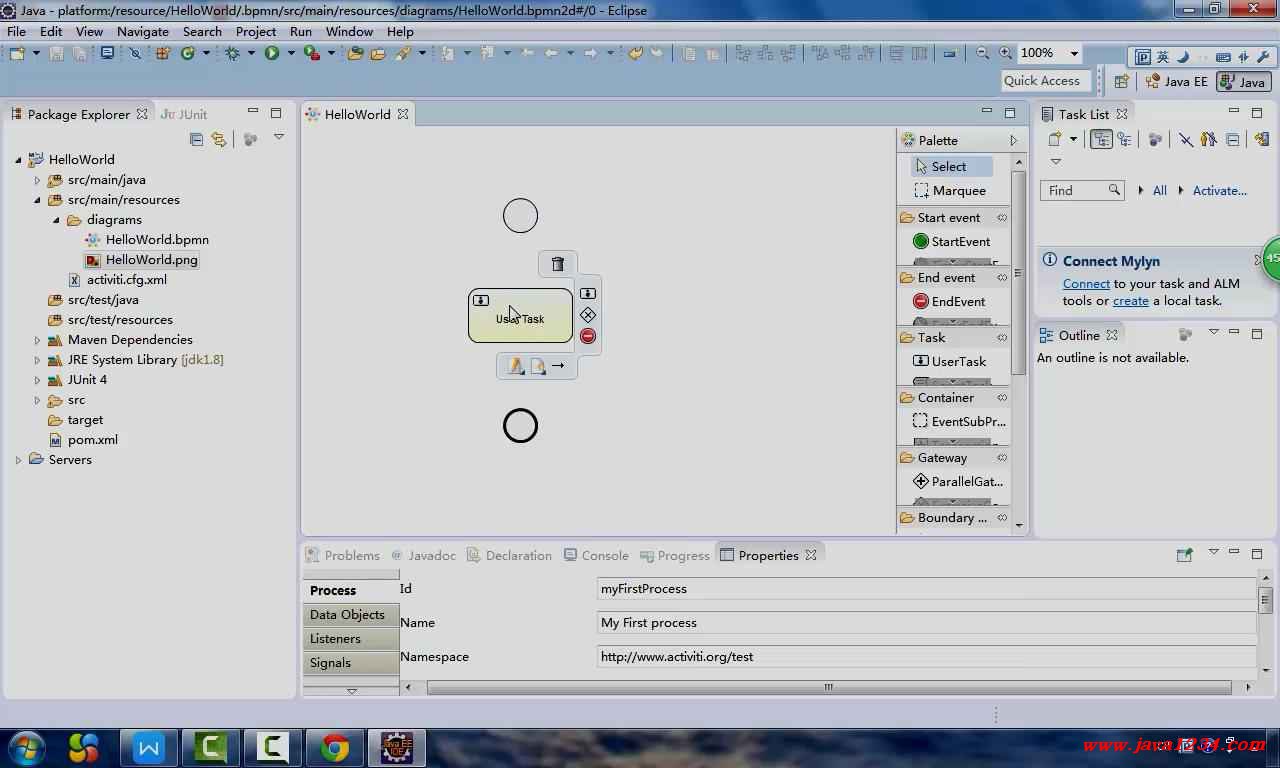Click the Name field with My First process
The width and height of the screenshot is (1280, 768).
click(926, 622)
